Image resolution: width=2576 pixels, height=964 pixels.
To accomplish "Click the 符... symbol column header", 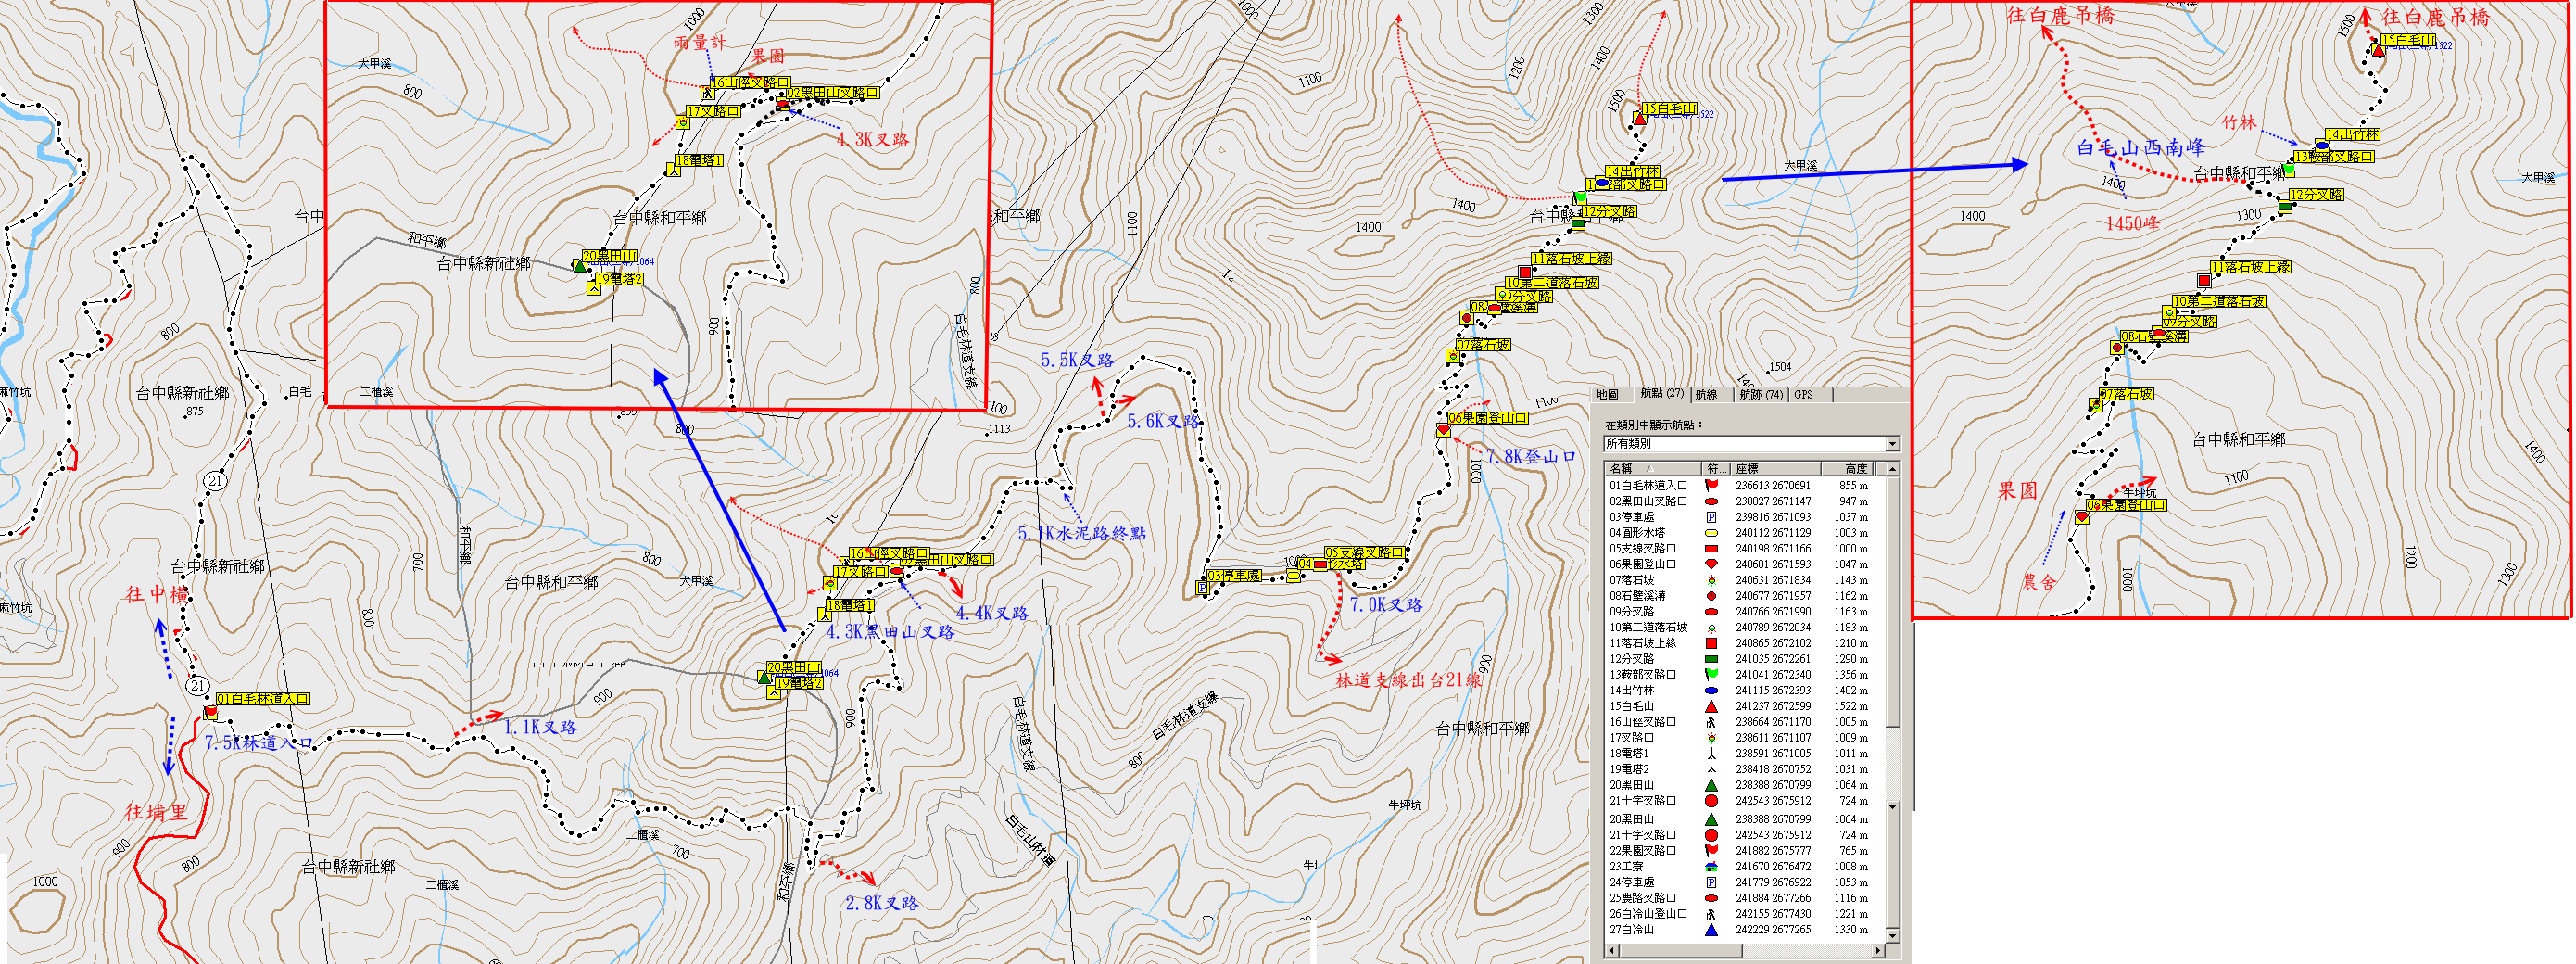I will [1715, 468].
